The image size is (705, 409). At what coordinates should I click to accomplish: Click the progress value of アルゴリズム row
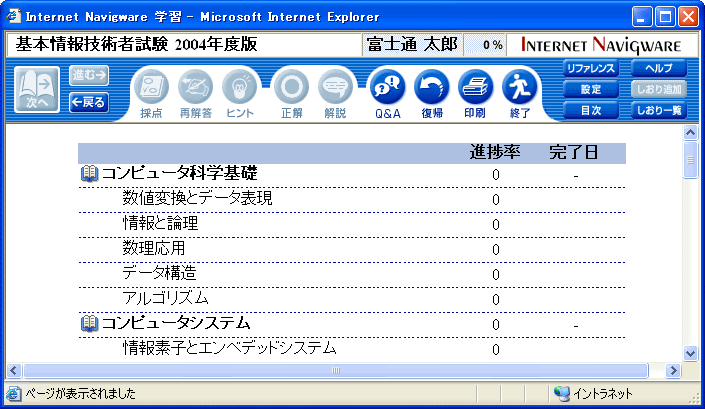tap(495, 299)
